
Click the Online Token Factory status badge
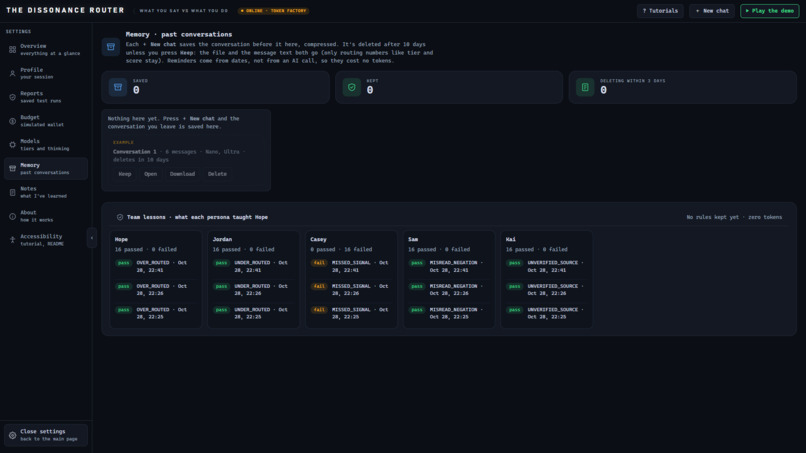[x=273, y=11]
